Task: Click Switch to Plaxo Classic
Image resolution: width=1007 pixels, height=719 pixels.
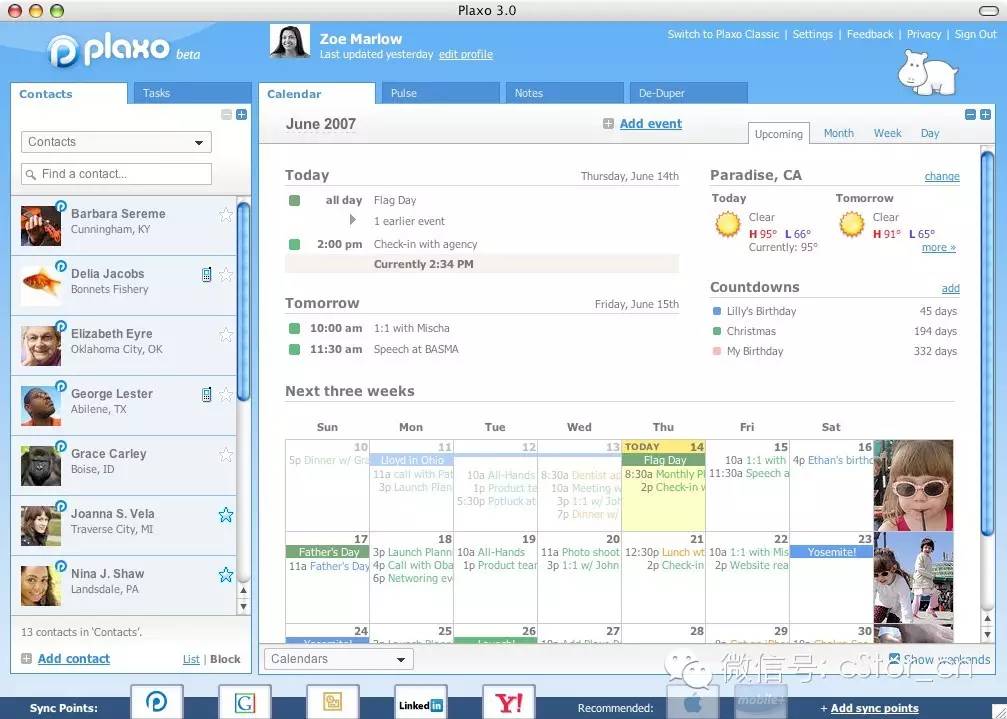Action: 723,34
